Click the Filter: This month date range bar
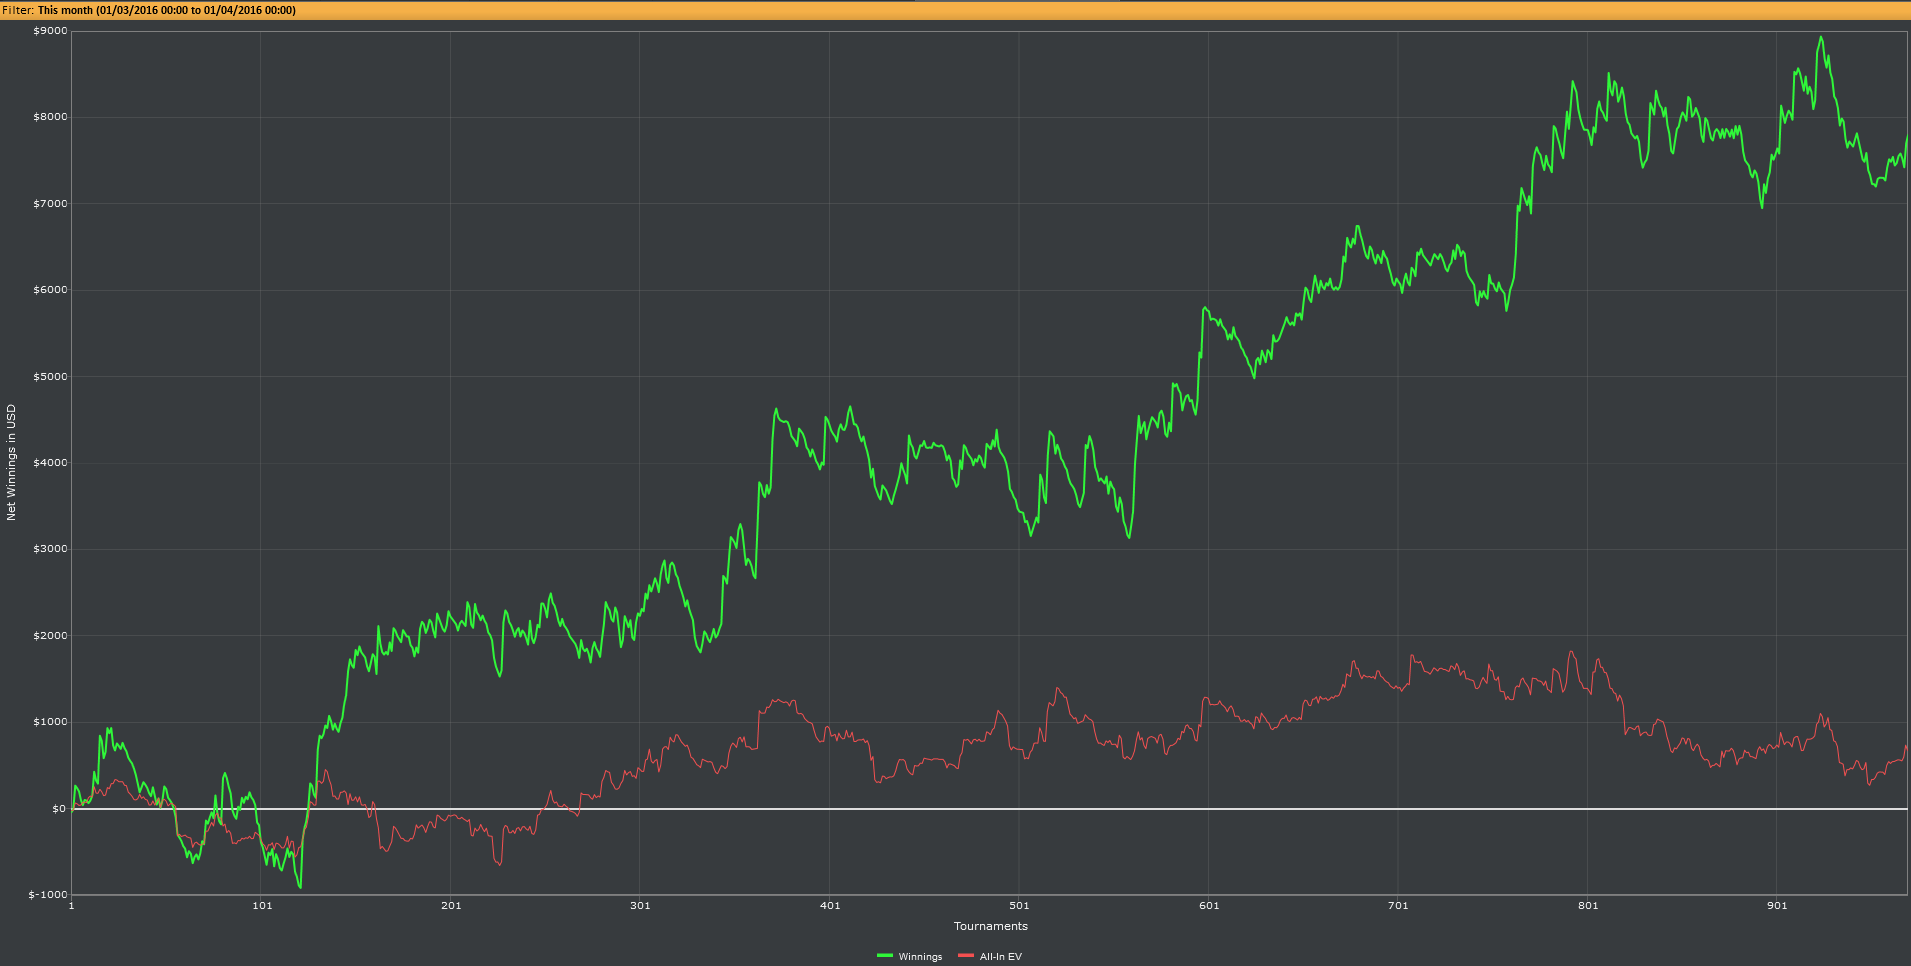This screenshot has width=1911, height=966. tap(955, 10)
